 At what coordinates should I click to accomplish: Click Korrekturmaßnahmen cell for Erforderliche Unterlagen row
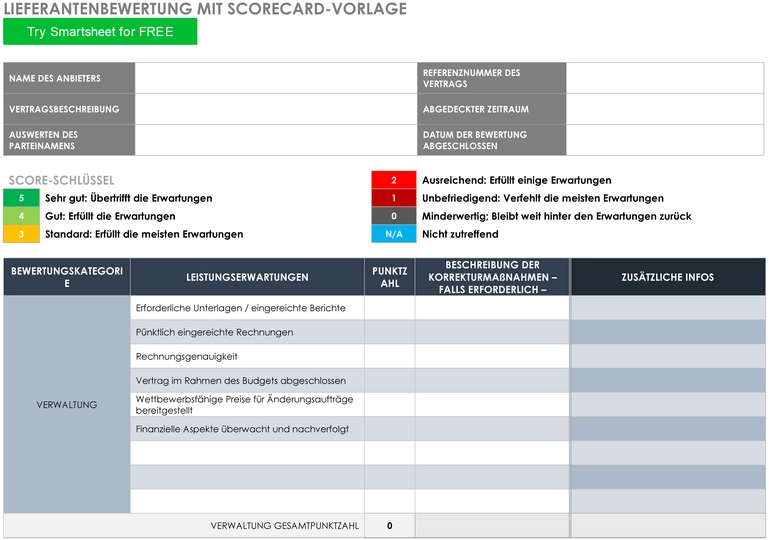(x=492, y=308)
